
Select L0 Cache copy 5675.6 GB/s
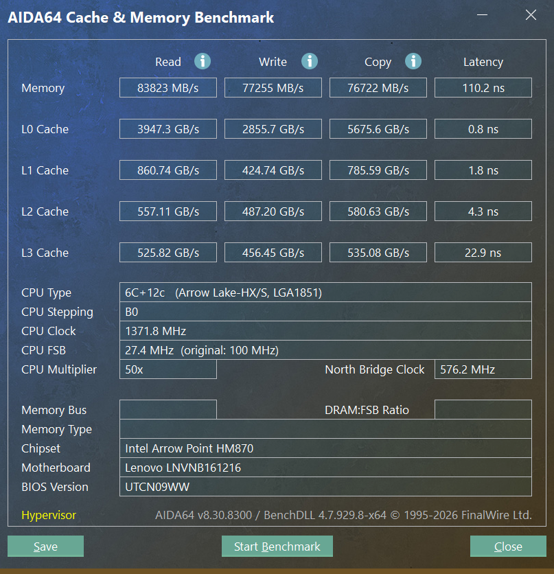click(x=378, y=129)
